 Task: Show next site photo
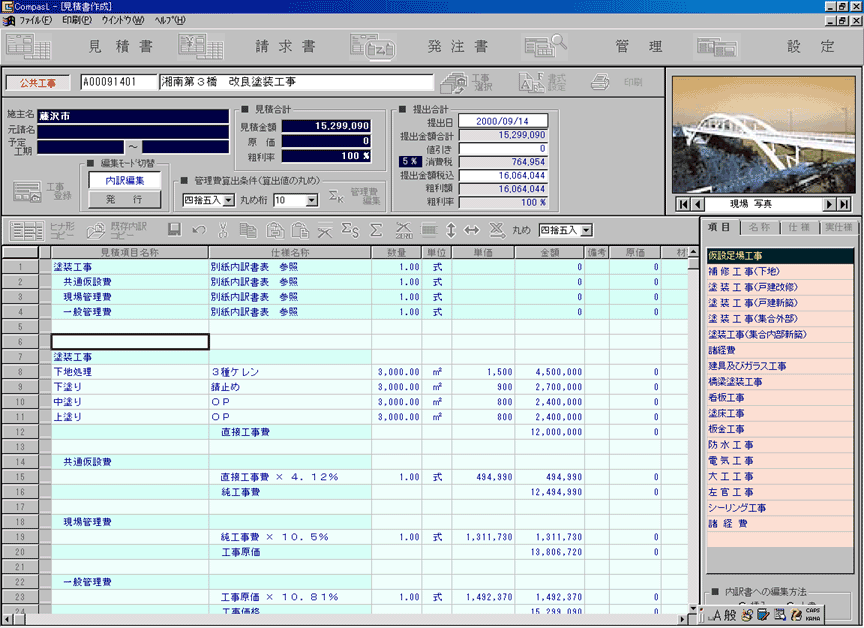coord(829,204)
